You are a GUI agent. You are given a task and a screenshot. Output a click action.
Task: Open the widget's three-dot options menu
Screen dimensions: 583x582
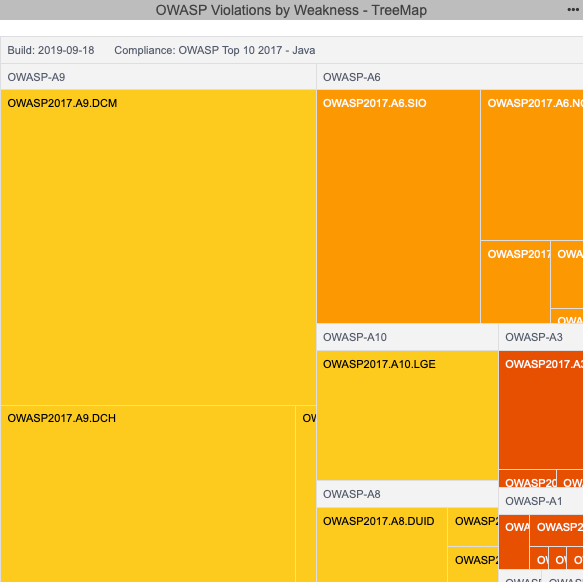click(x=573, y=10)
